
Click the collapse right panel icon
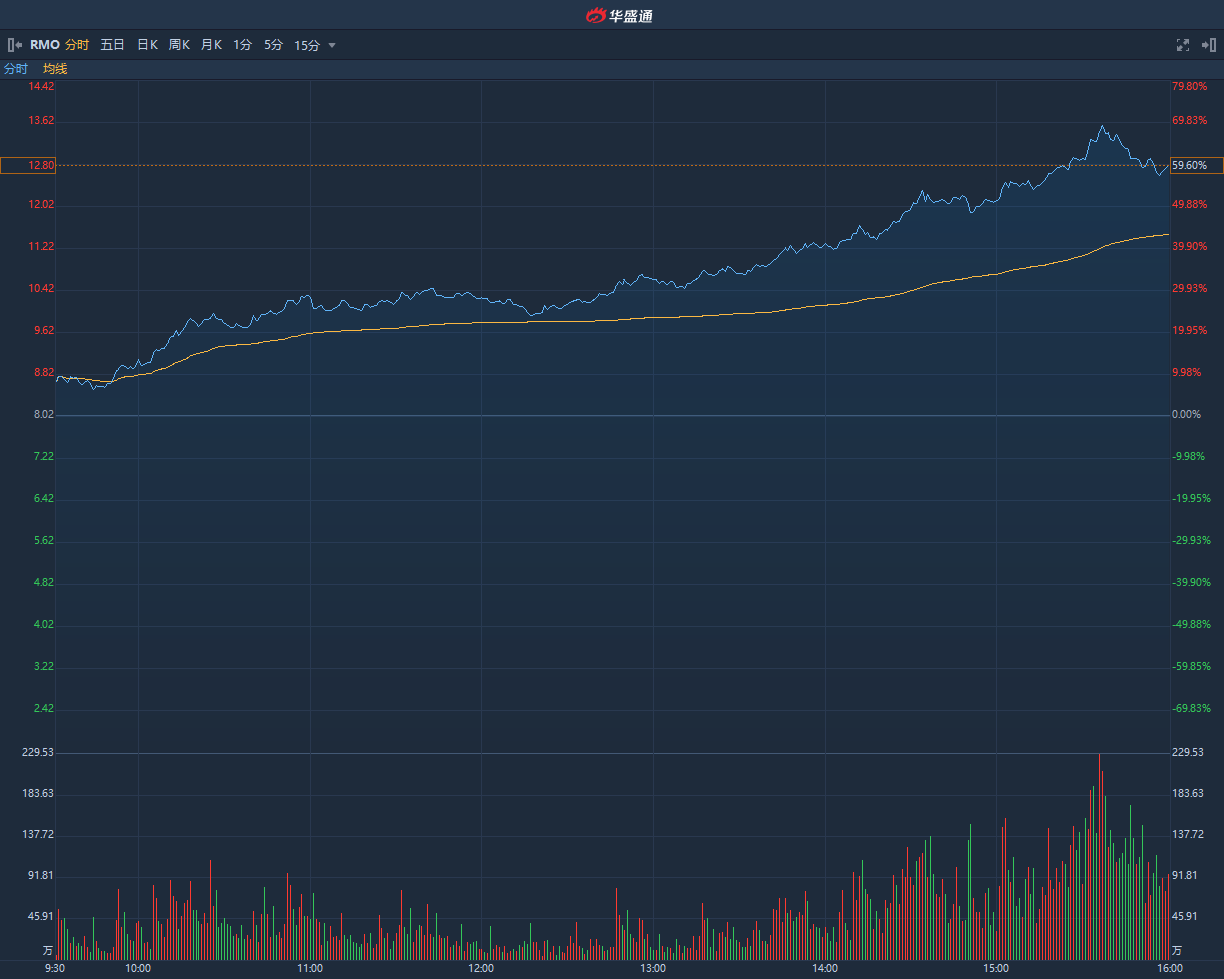pyautogui.click(x=1208, y=45)
